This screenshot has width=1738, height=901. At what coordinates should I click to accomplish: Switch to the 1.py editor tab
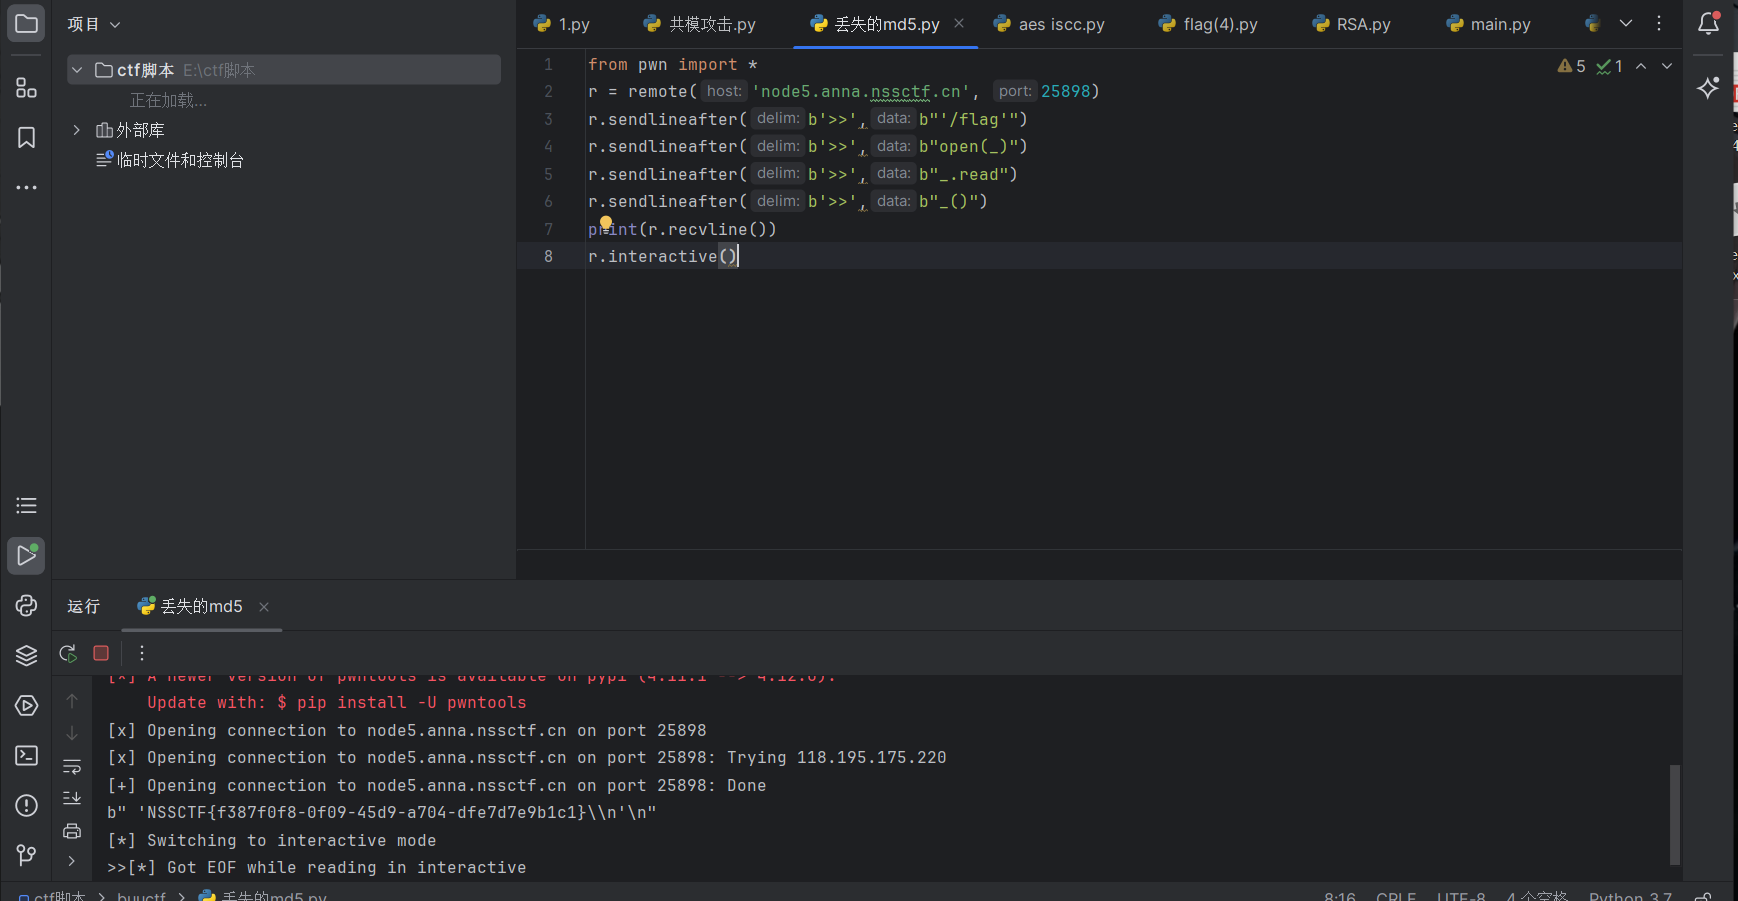[562, 24]
